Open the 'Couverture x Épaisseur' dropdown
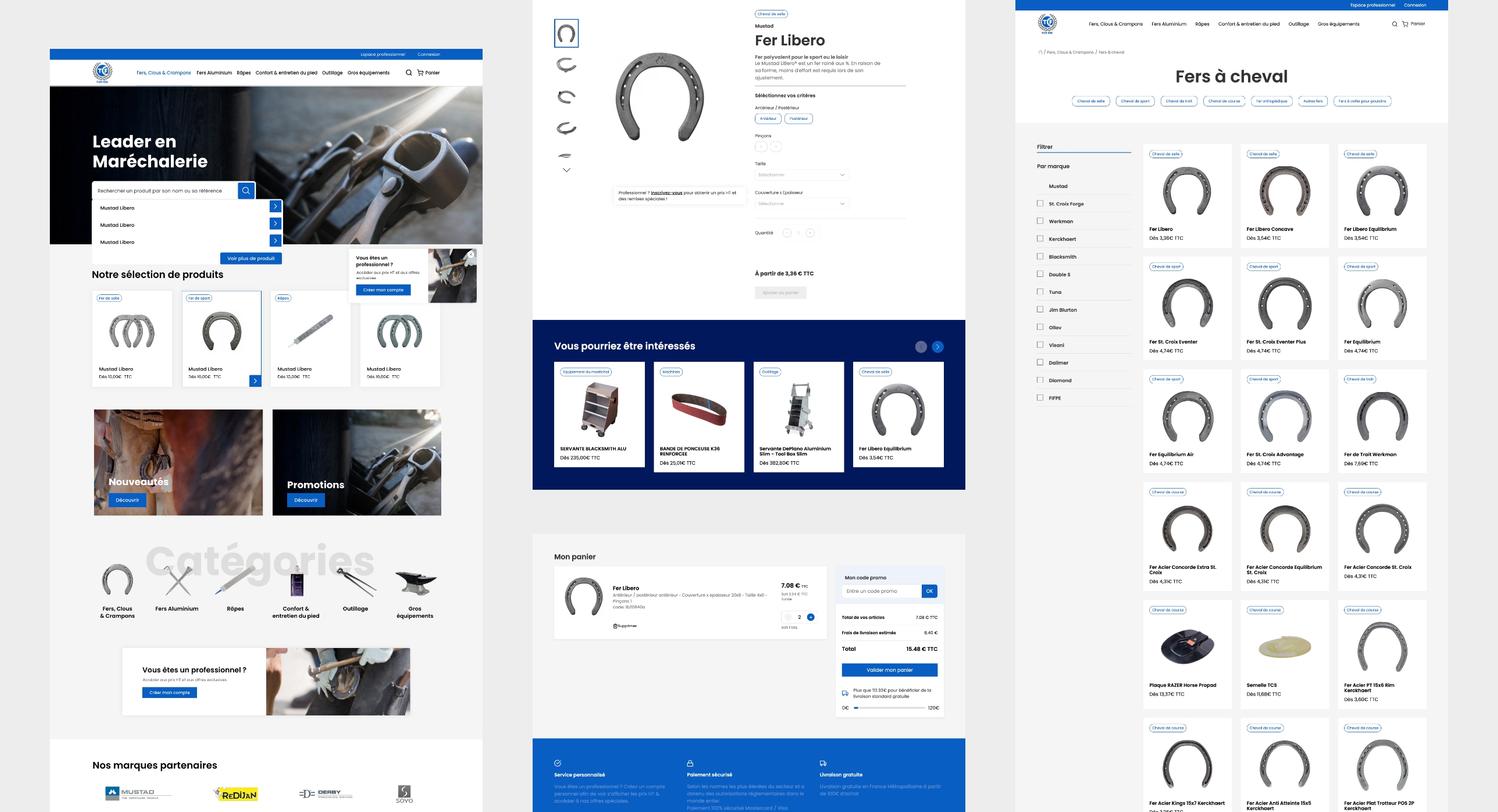1498x812 pixels. tap(801, 204)
